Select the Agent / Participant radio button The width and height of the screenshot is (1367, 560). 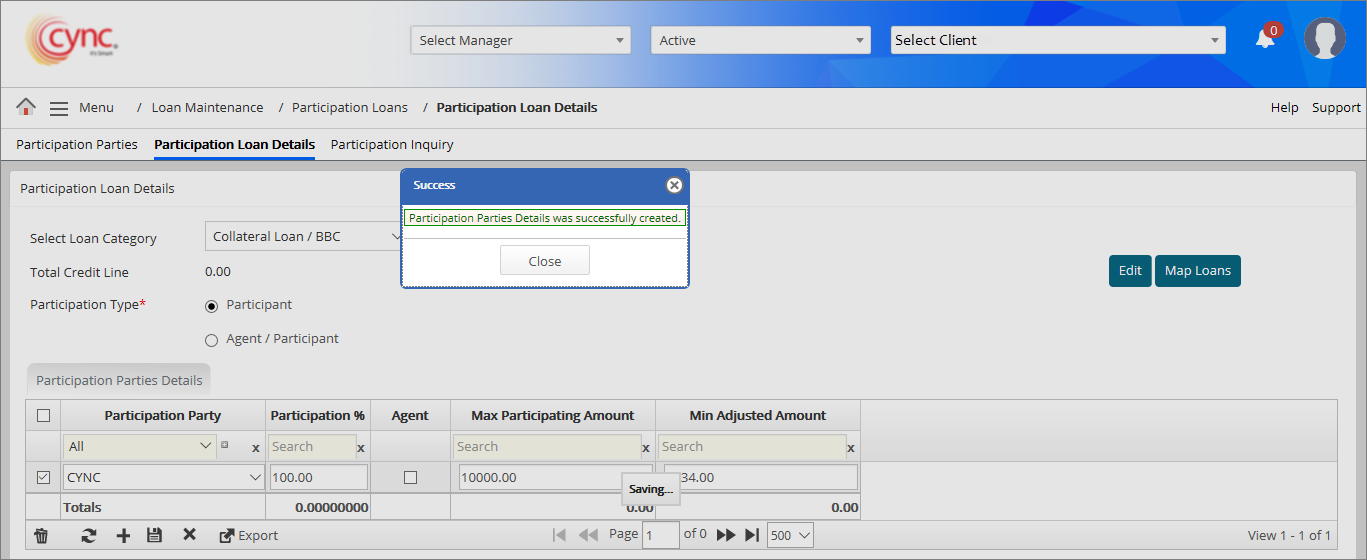(211, 340)
